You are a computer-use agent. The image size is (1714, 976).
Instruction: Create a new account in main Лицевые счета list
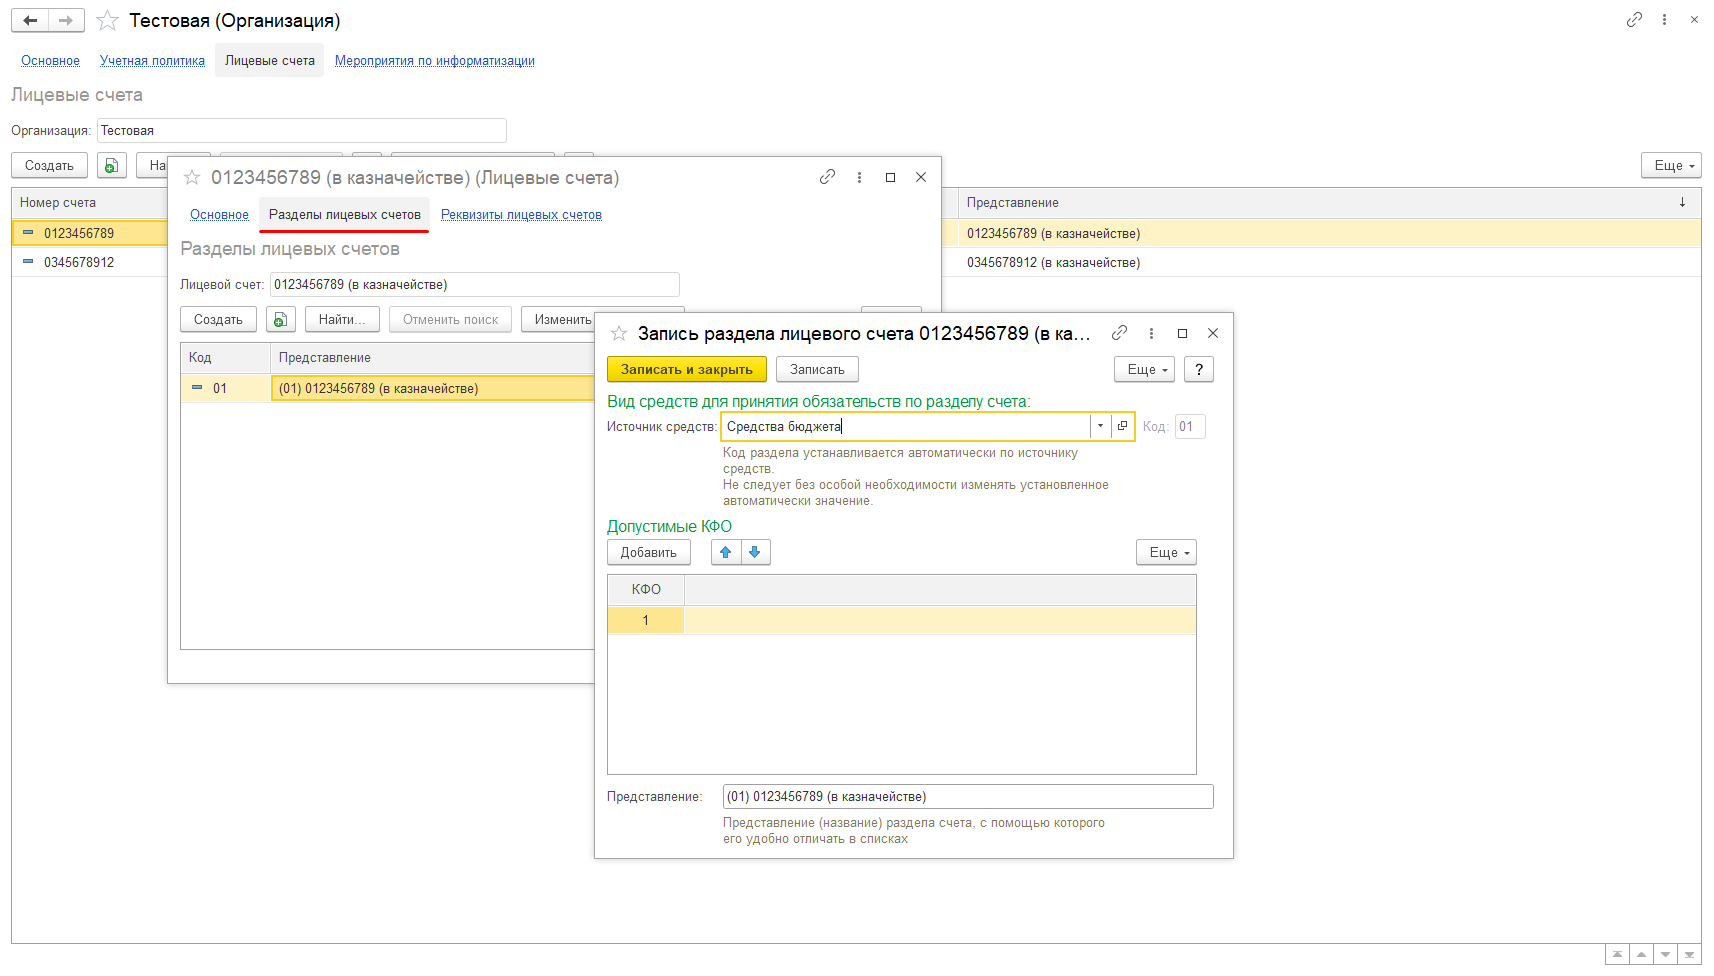coord(50,166)
